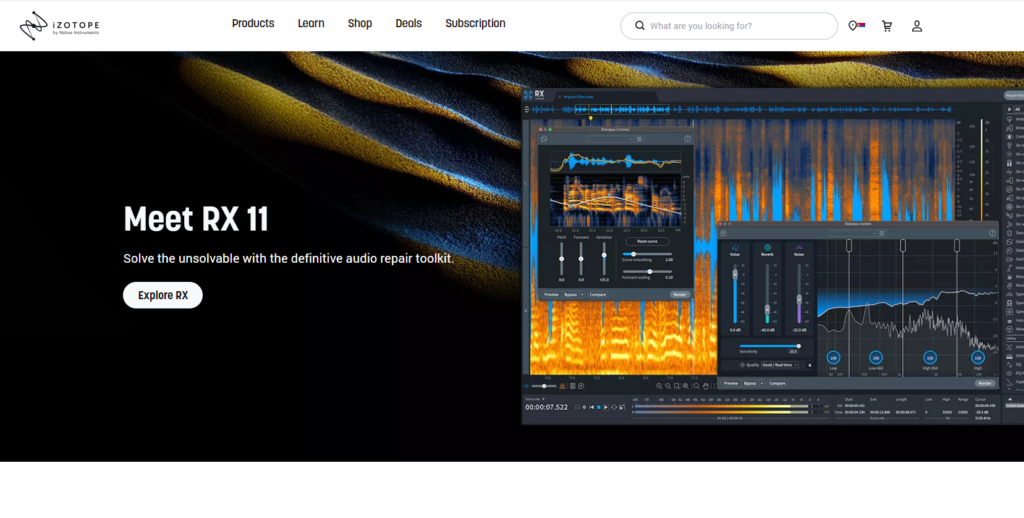Open the shopping cart

coord(887,26)
